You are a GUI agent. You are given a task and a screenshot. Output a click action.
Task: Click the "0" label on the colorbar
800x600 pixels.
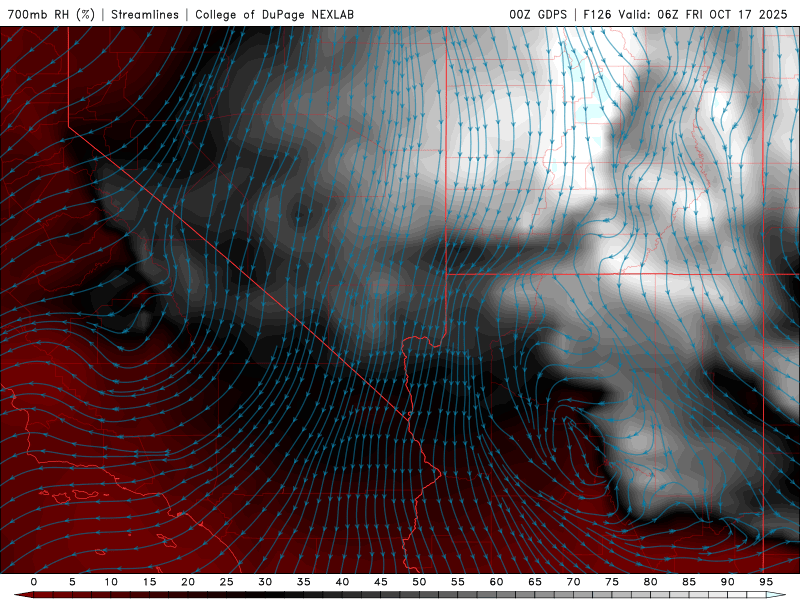point(34,582)
